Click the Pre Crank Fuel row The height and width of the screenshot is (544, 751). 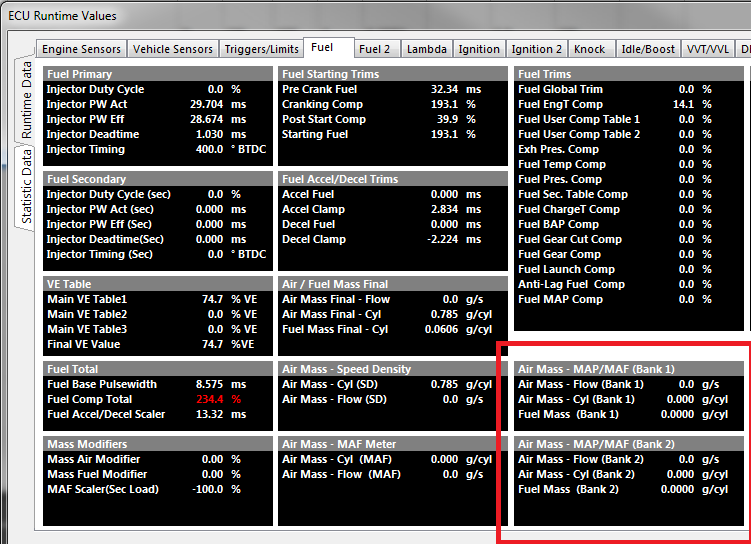(x=393, y=89)
